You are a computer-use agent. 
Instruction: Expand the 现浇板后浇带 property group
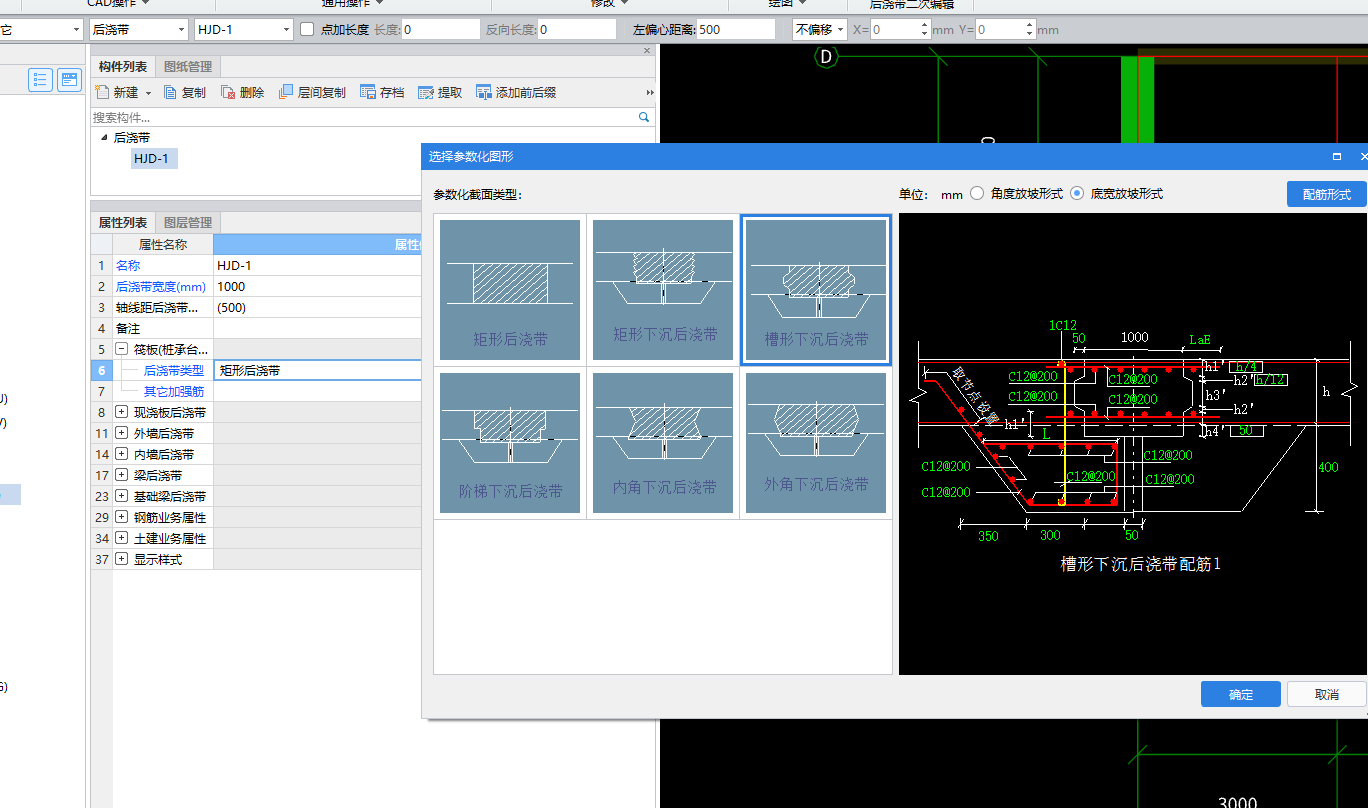point(122,412)
